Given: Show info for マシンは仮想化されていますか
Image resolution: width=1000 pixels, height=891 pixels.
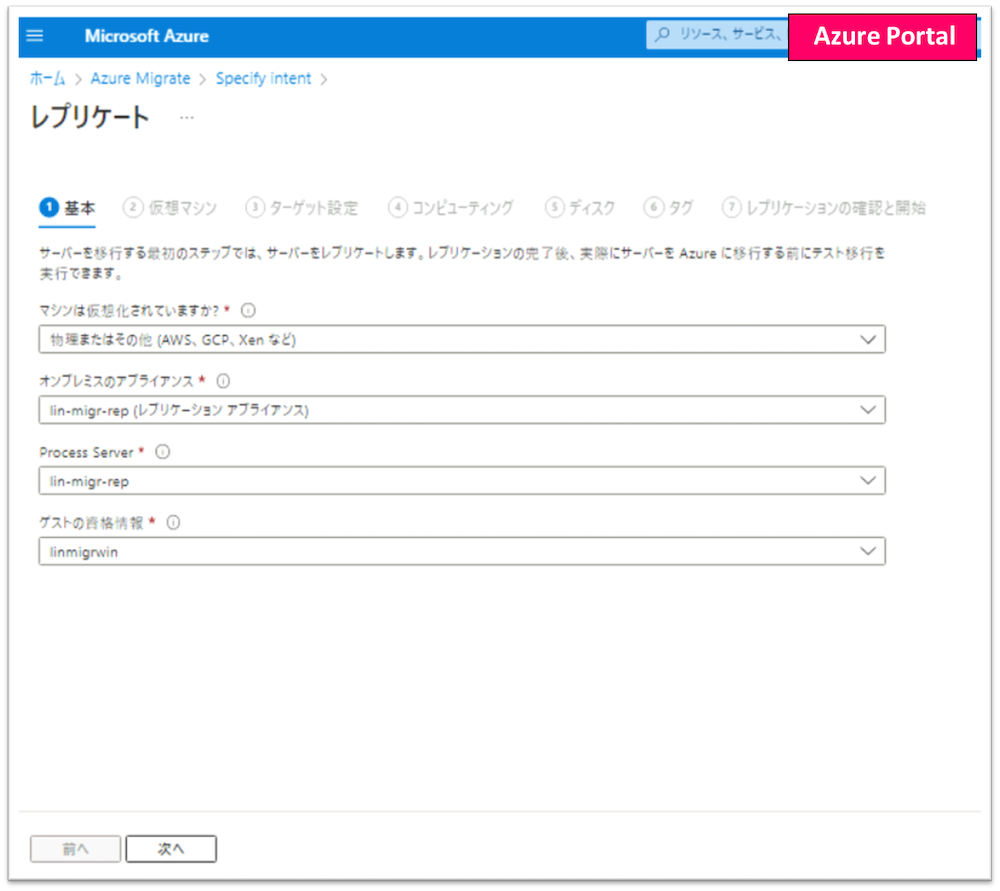Looking at the screenshot, I should (x=248, y=311).
